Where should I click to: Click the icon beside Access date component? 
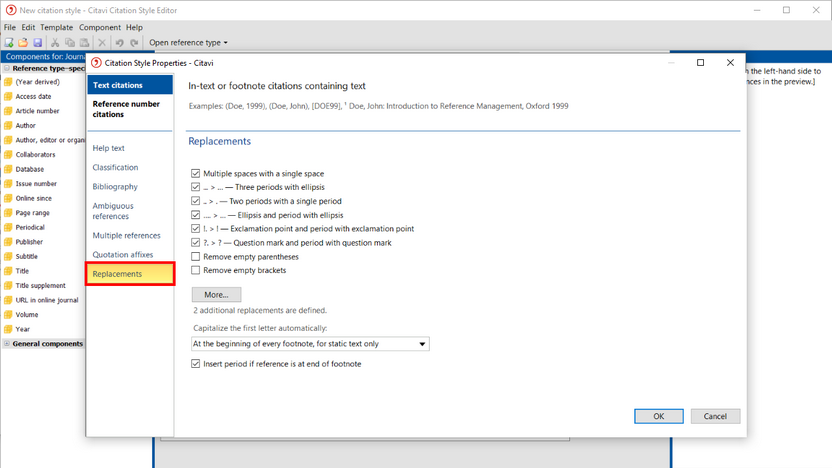pos(8,97)
